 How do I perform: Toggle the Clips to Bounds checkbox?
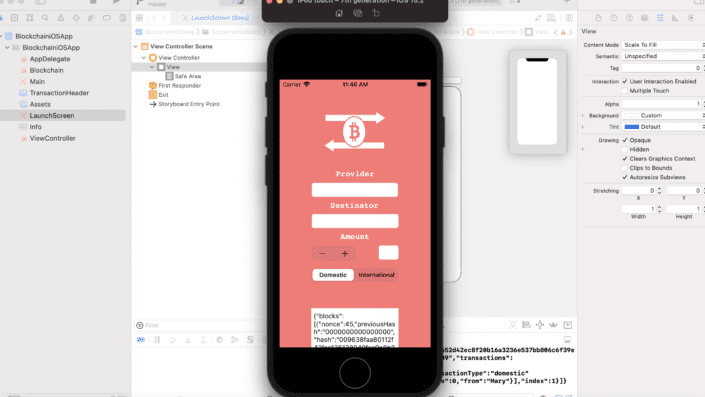[x=625, y=168]
